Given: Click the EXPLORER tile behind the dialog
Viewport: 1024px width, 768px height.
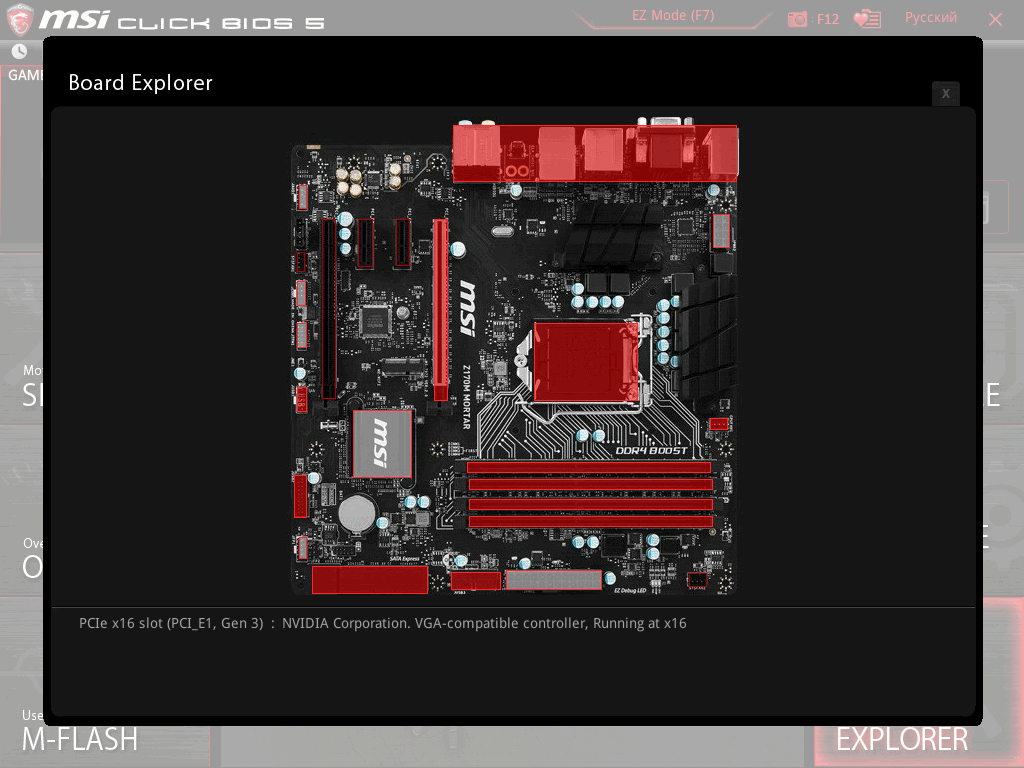Looking at the screenshot, I should tap(902, 740).
